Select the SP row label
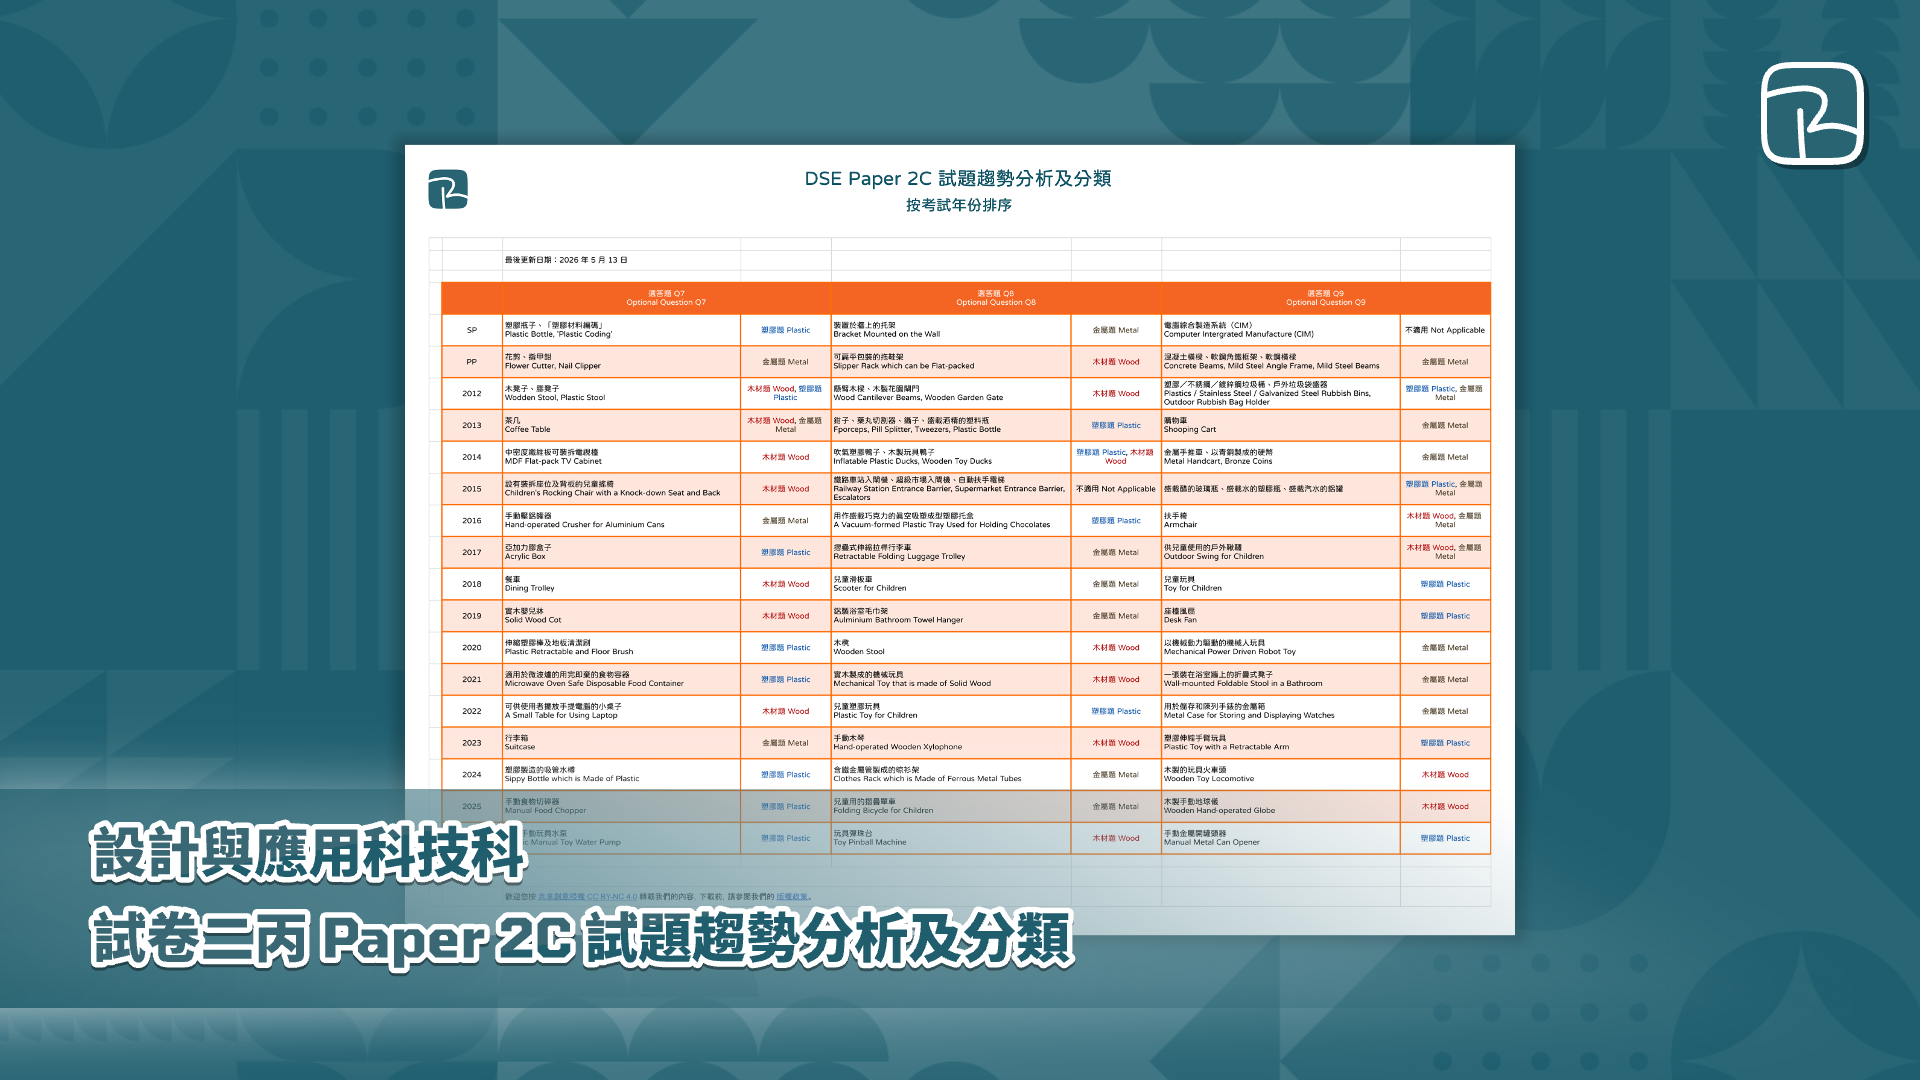 pos(472,330)
